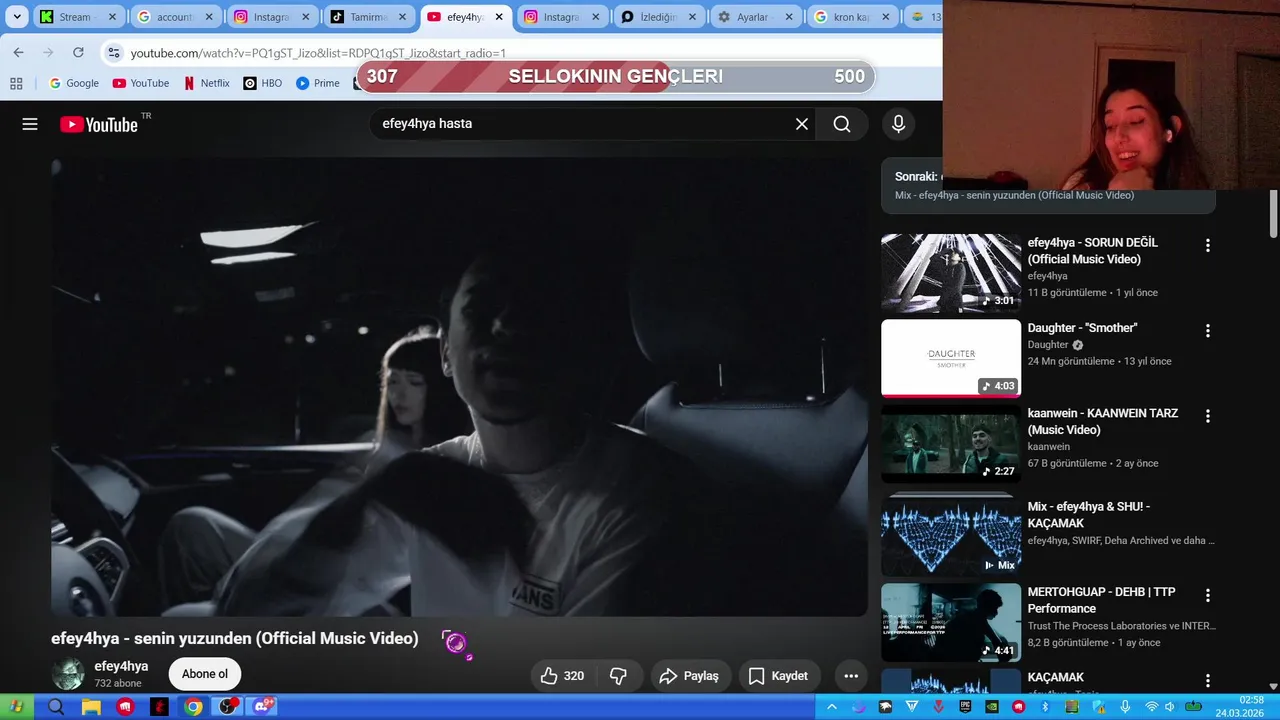Share the video via Paylaş

689,676
